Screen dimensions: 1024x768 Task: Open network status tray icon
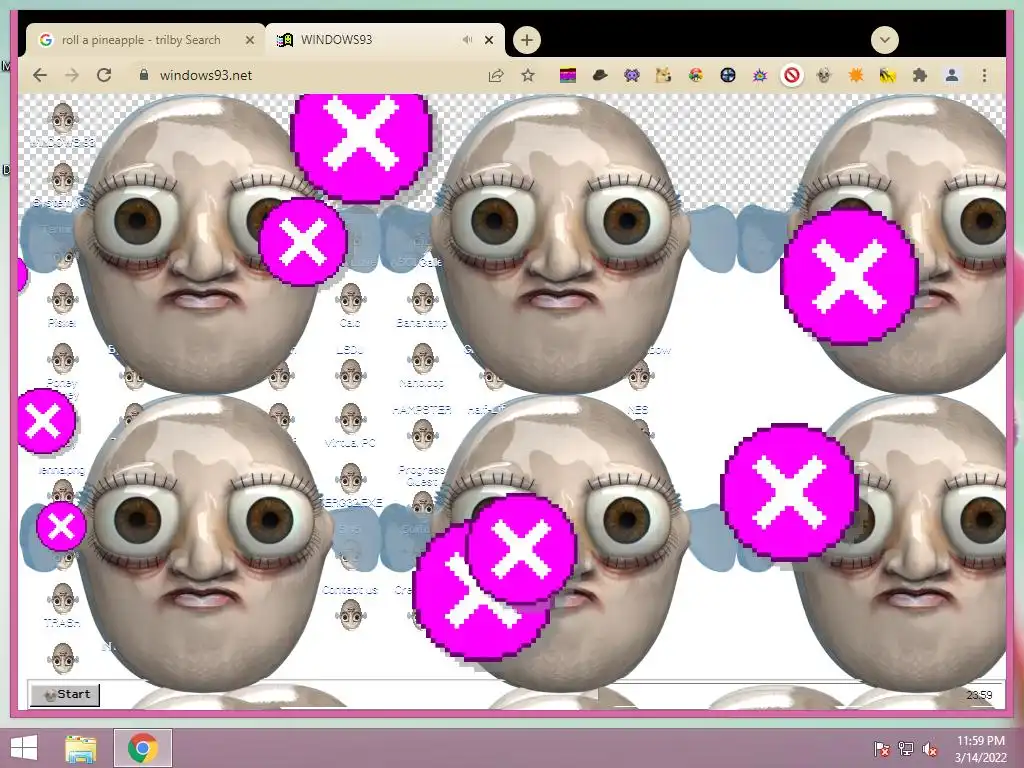pos(906,748)
